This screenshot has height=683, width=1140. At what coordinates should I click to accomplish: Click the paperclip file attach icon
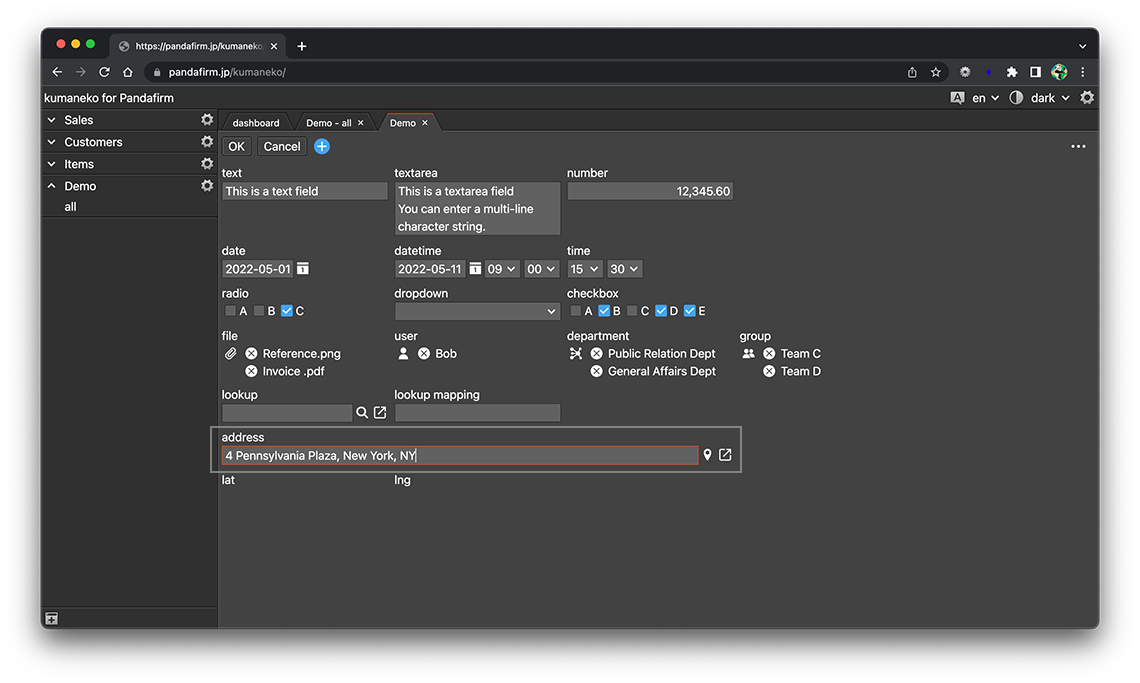[x=230, y=354]
